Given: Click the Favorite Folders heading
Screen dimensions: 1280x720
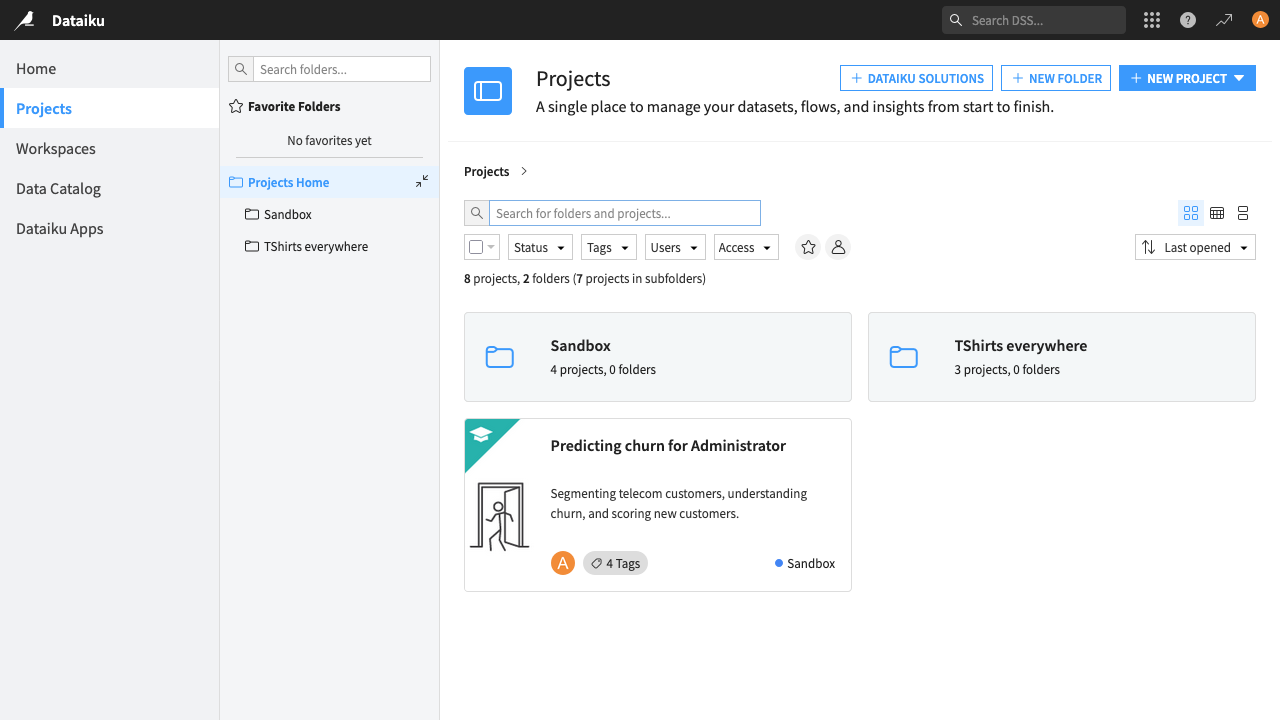Looking at the screenshot, I should pos(294,106).
